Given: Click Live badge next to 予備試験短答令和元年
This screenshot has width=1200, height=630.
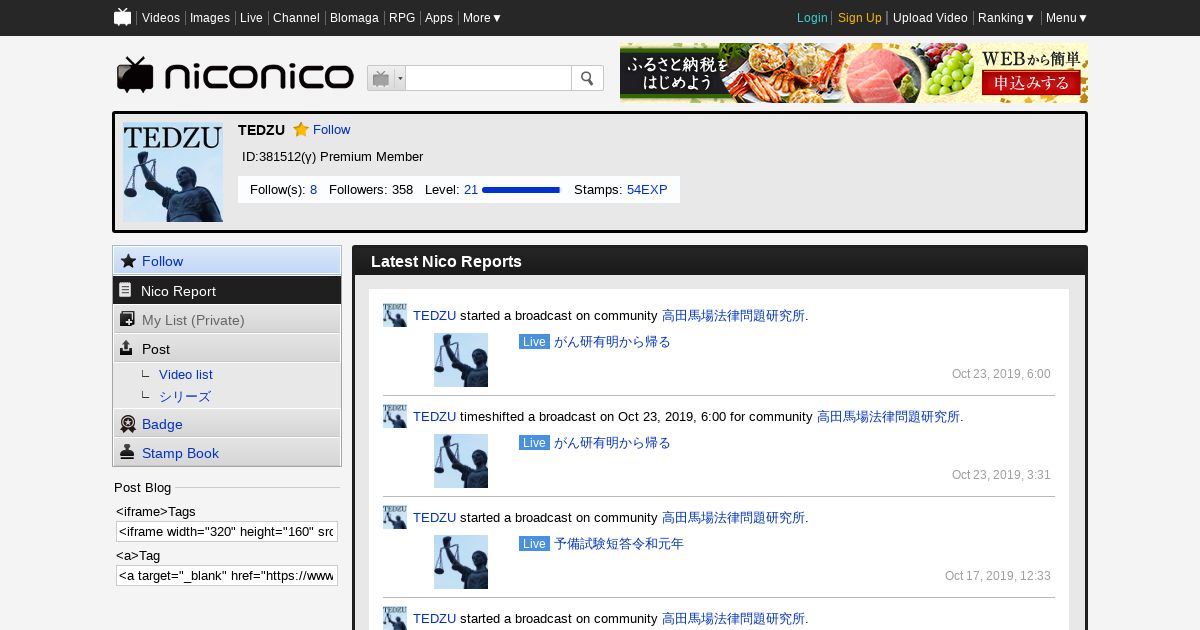Looking at the screenshot, I should point(534,544).
